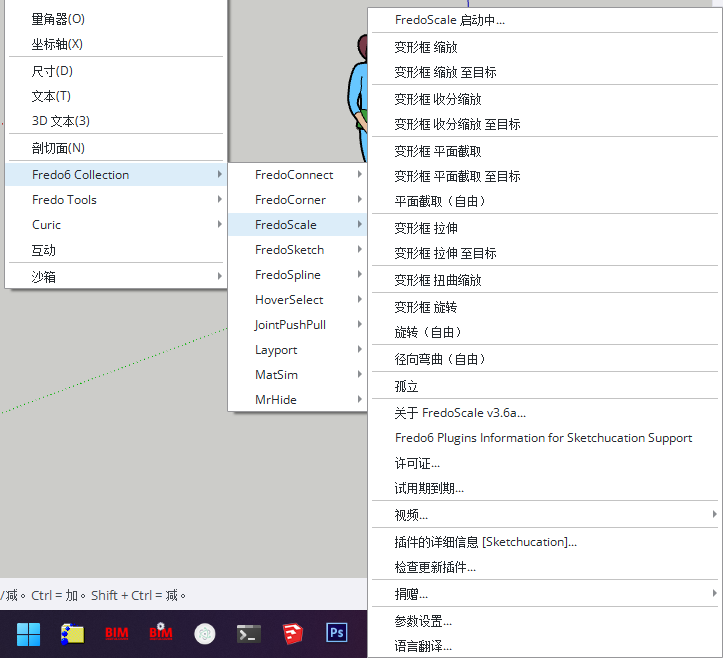Open the first red BIM taskbar icon
The image size is (723, 658).
pyautogui.click(x=116, y=633)
